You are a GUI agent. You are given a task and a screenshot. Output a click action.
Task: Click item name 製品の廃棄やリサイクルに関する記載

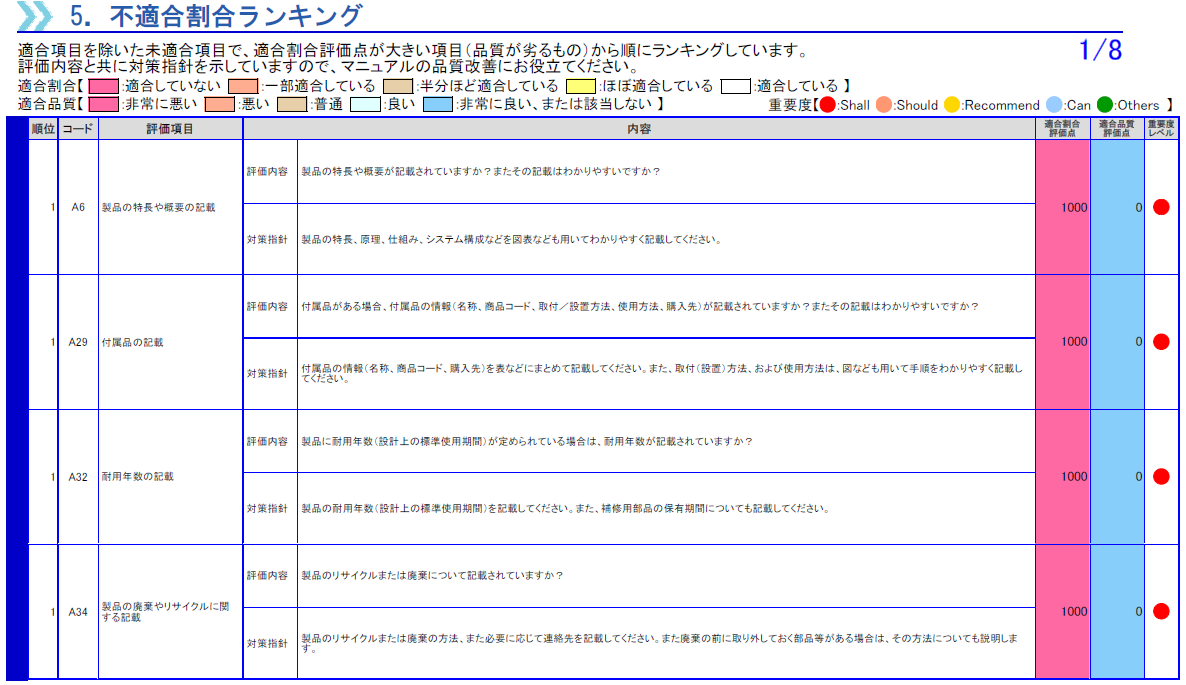click(x=165, y=612)
